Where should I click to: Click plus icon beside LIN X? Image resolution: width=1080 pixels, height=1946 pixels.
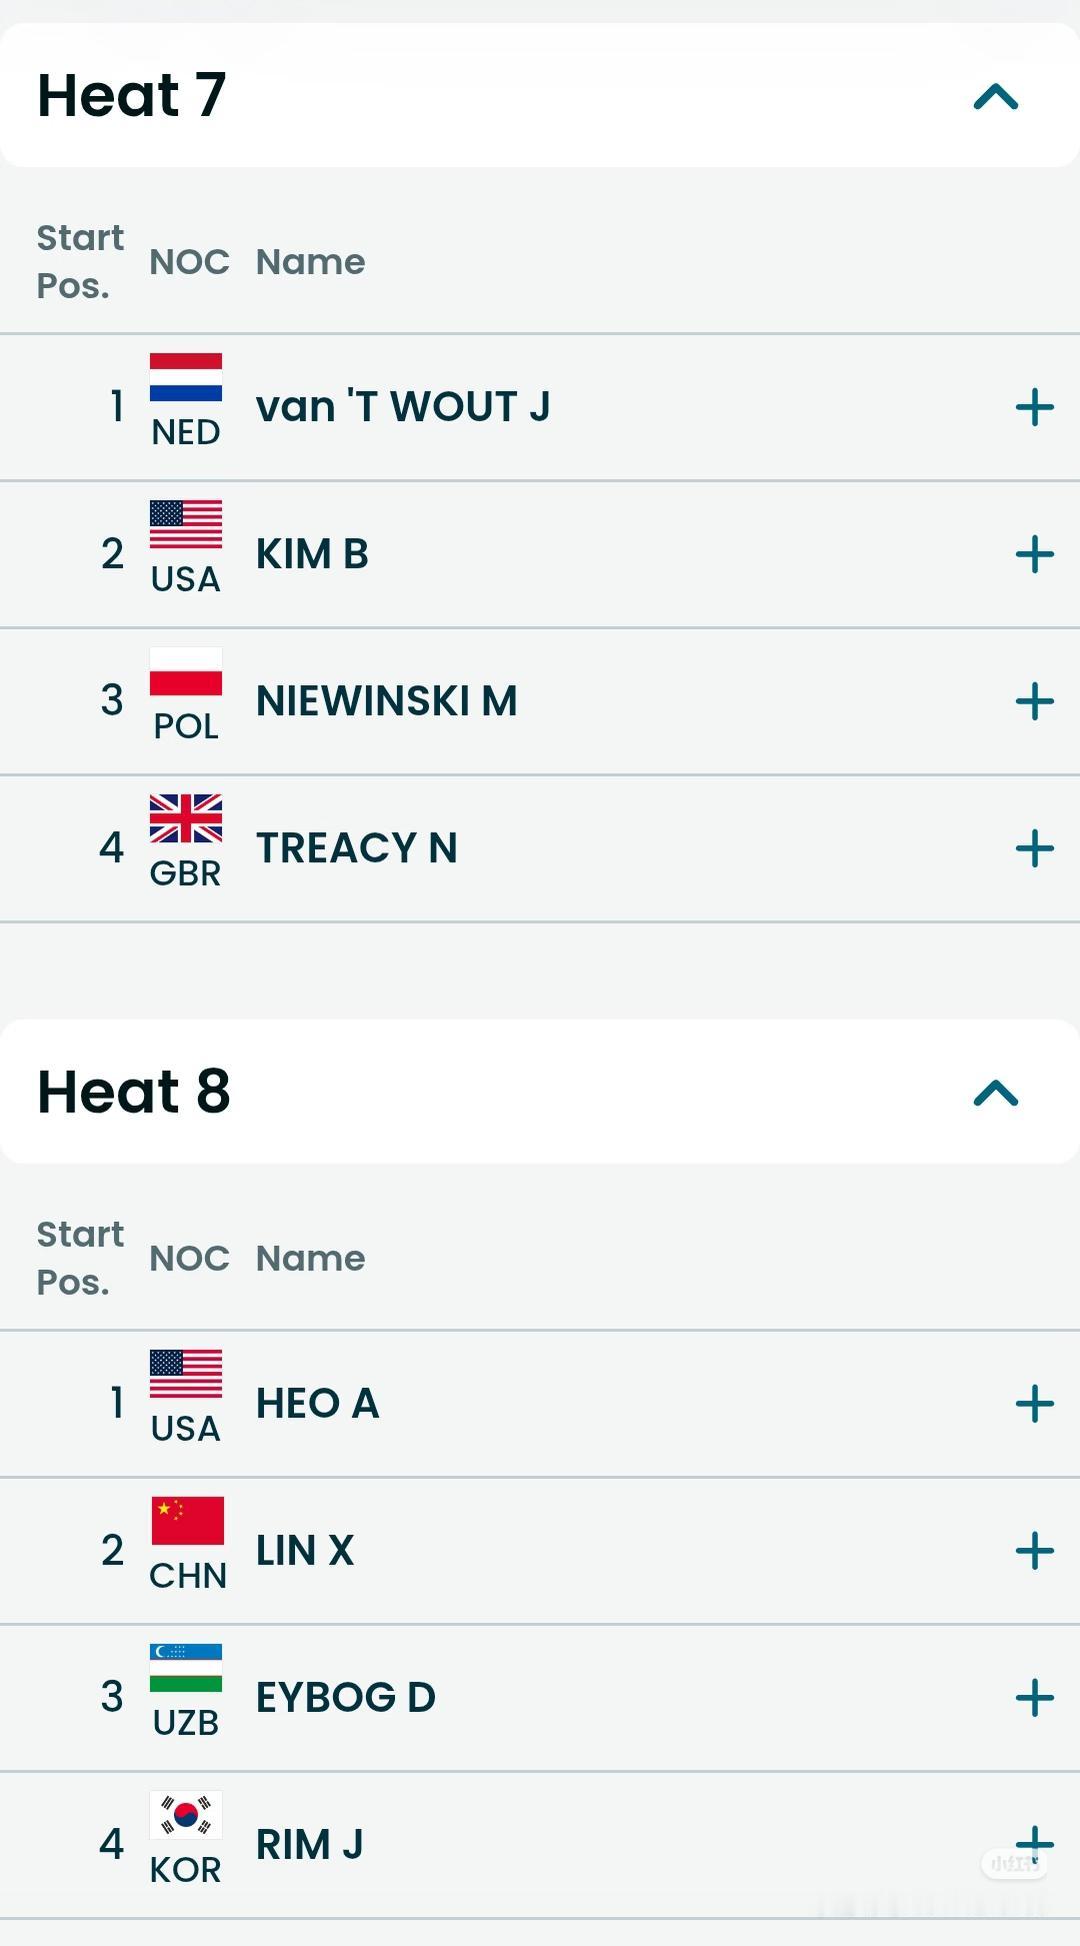pos(1034,1551)
